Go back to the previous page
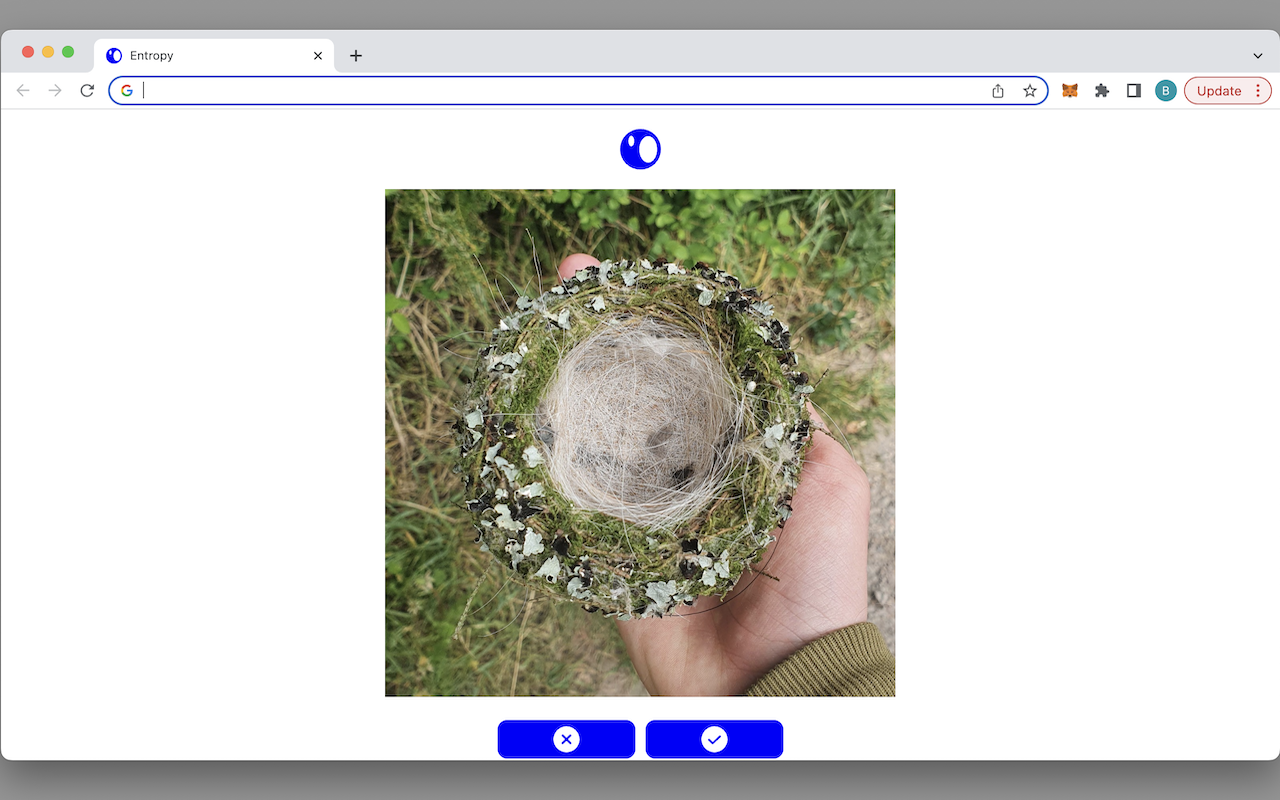The height and width of the screenshot is (800, 1280). point(23,91)
